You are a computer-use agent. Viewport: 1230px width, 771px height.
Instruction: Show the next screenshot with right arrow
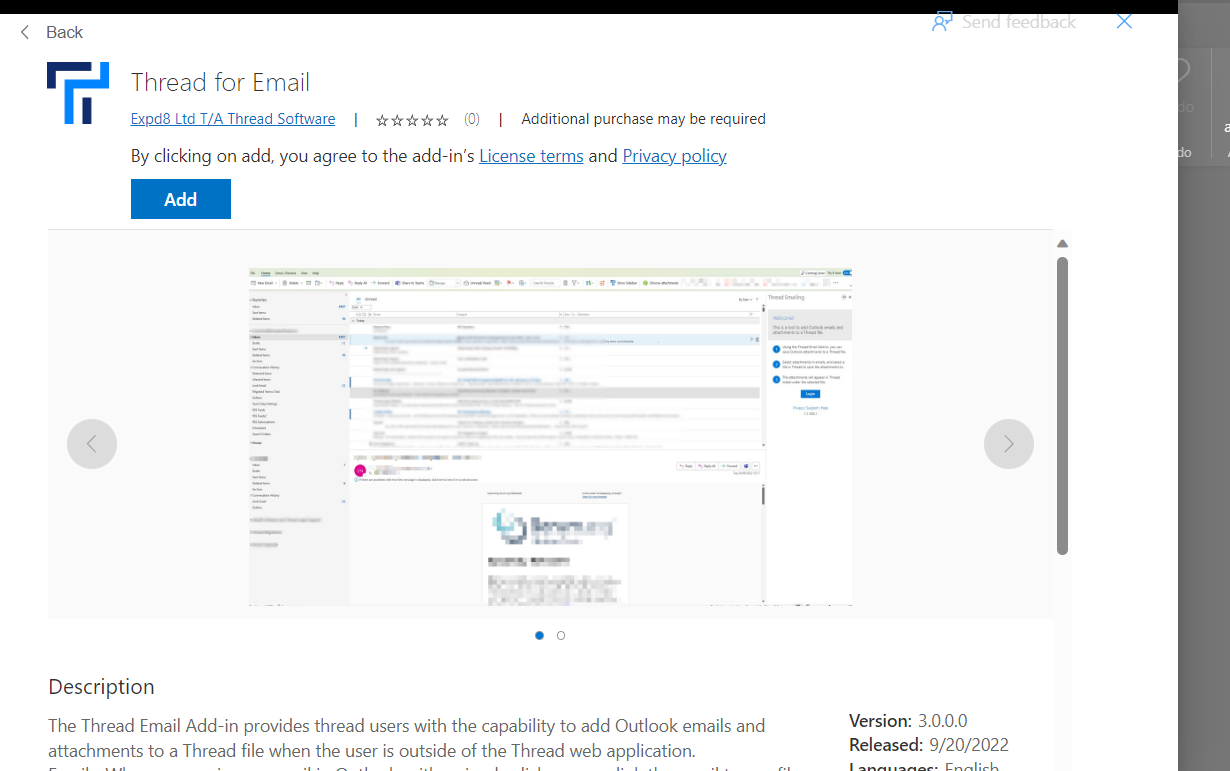coord(1009,444)
